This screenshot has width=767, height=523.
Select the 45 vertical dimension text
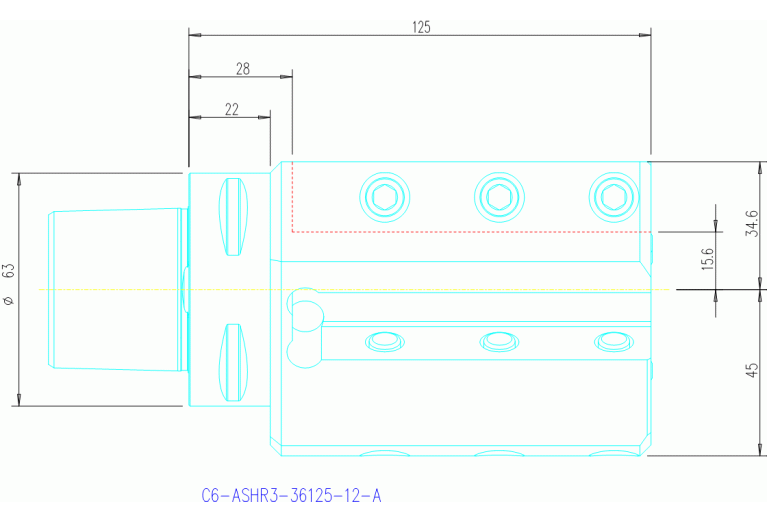point(752,371)
